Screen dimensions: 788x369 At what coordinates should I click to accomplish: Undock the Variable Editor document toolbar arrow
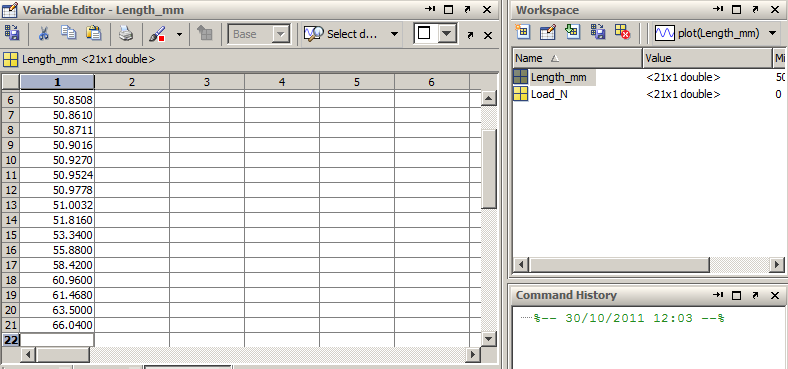pyautogui.click(x=470, y=35)
